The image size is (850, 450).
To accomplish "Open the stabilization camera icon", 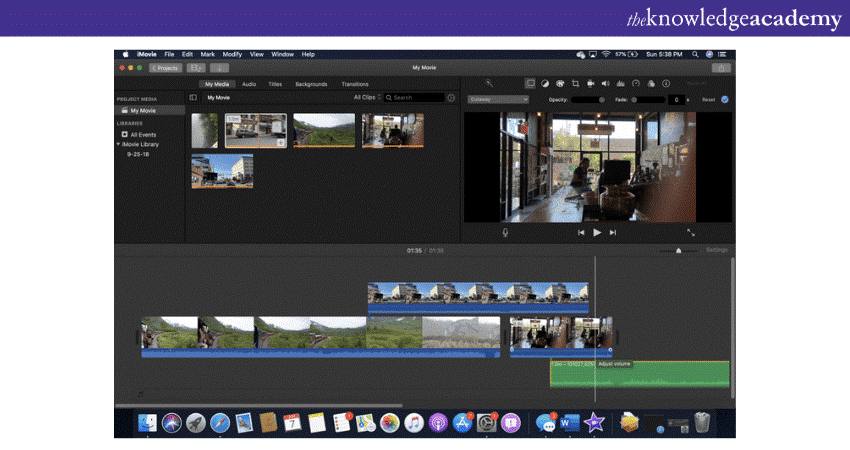I will 591,84.
